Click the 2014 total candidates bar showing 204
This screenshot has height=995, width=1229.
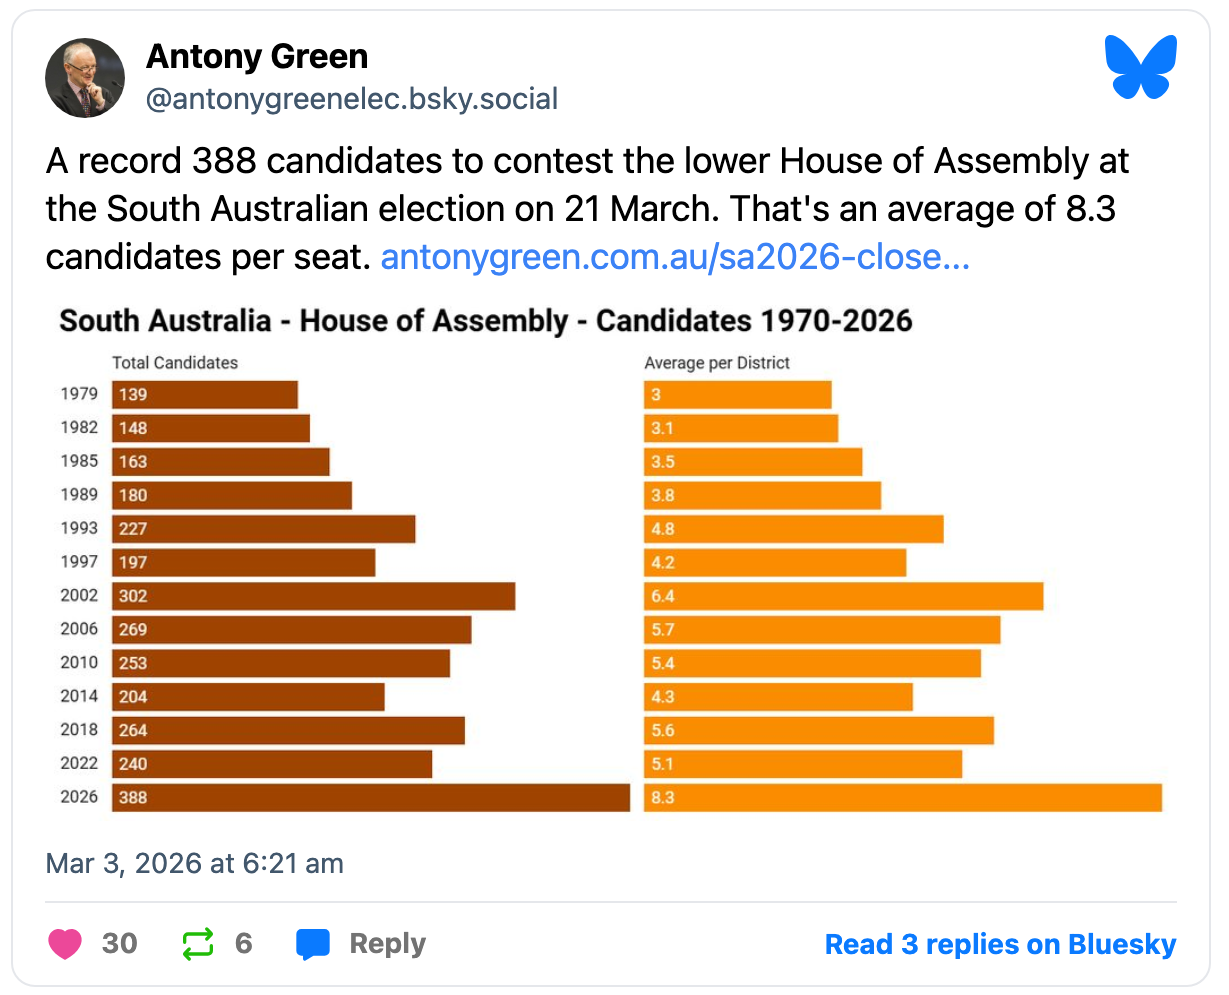point(248,697)
